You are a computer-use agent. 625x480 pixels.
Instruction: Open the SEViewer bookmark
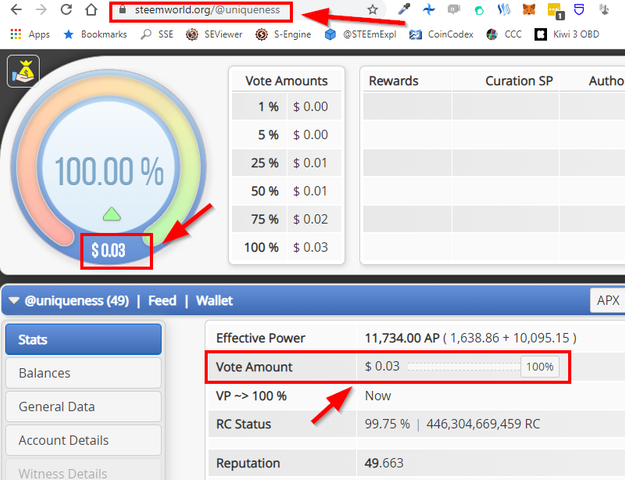pos(214,35)
